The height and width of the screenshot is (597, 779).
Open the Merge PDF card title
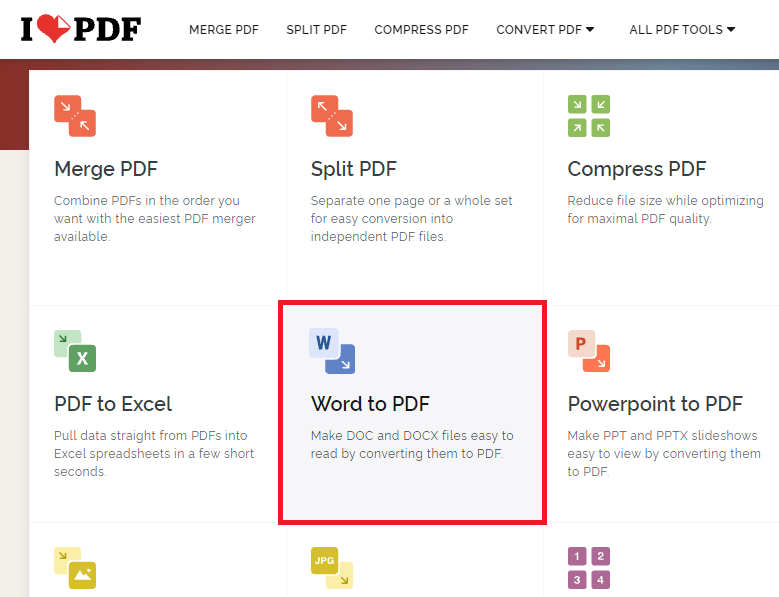106,169
